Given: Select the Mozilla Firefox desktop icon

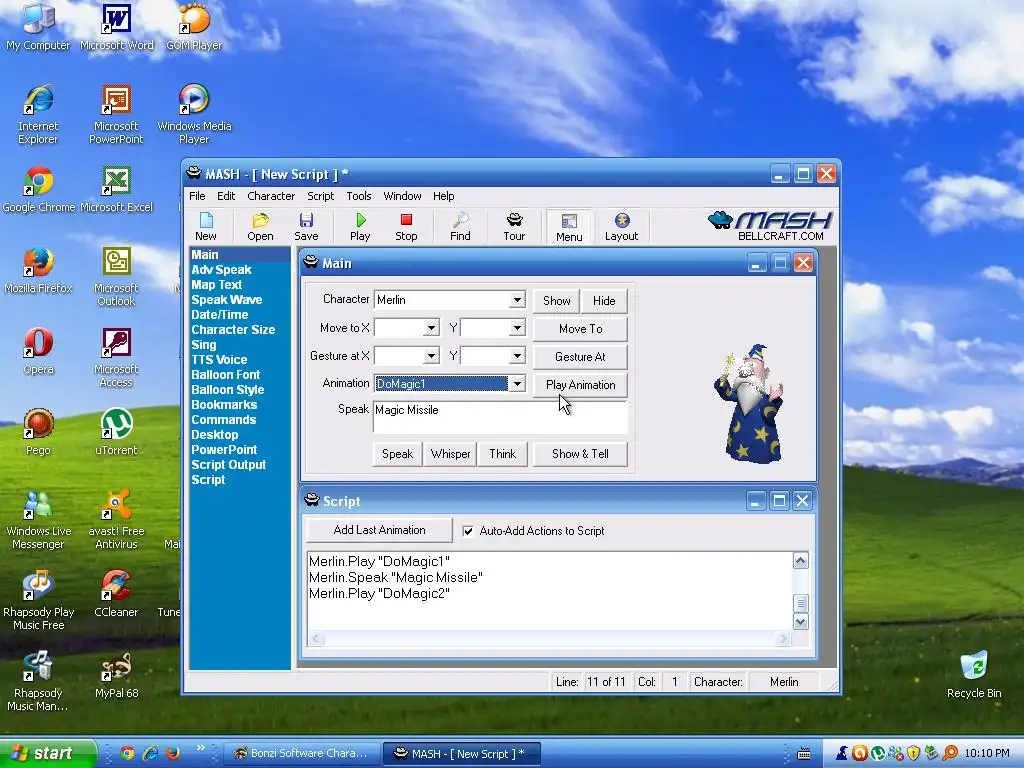Looking at the screenshot, I should click(x=38, y=270).
